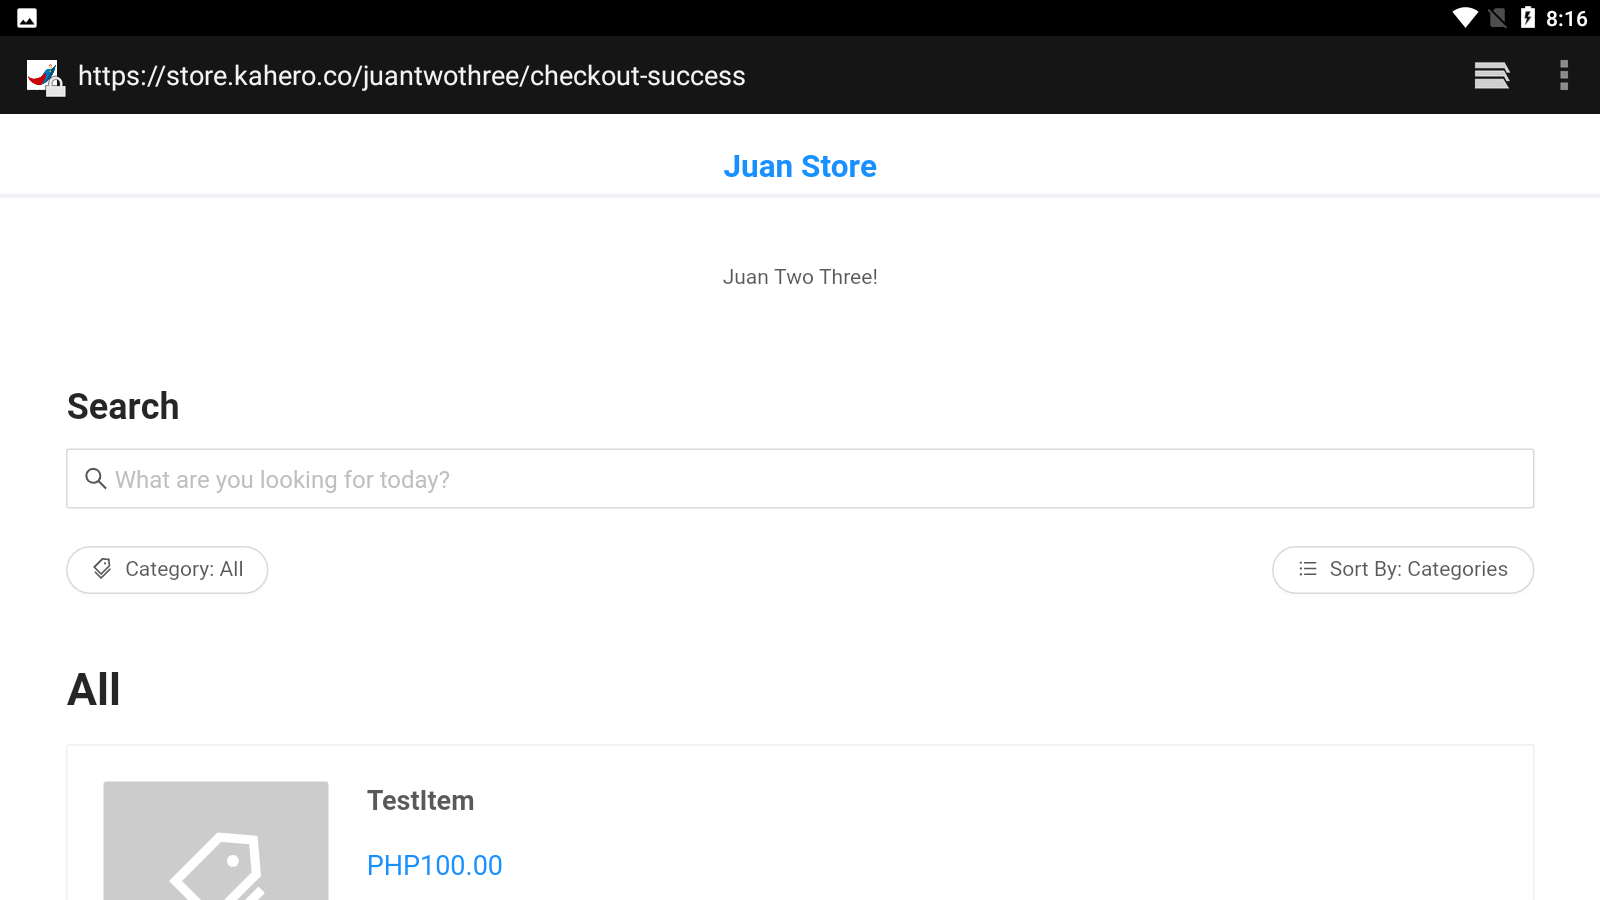Tap the TestItem placeholder thumbnail
Viewport: 1600px width, 900px height.
(x=216, y=841)
